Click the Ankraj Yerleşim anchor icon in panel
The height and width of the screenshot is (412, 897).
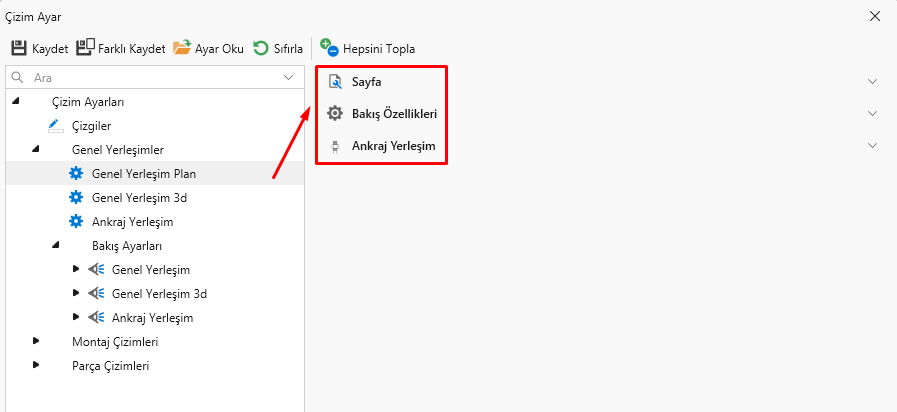pos(335,146)
